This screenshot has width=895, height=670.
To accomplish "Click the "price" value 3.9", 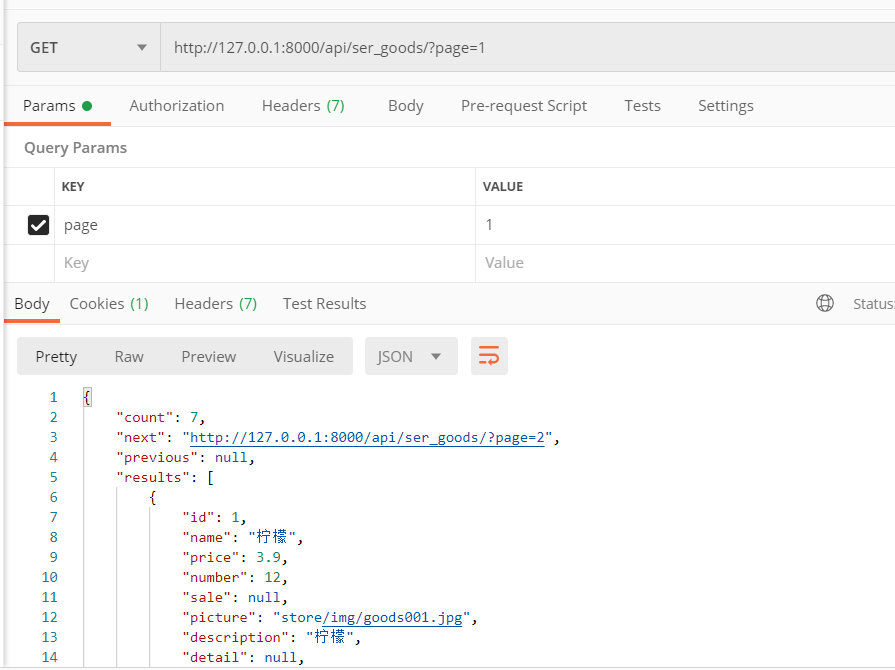I will click(268, 558).
